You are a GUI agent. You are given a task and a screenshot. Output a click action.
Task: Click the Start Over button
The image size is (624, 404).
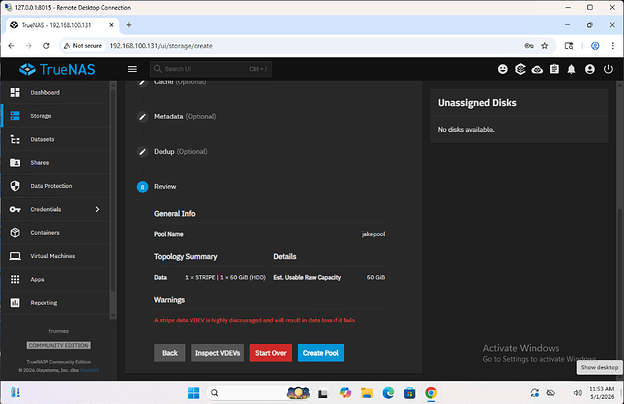click(271, 353)
